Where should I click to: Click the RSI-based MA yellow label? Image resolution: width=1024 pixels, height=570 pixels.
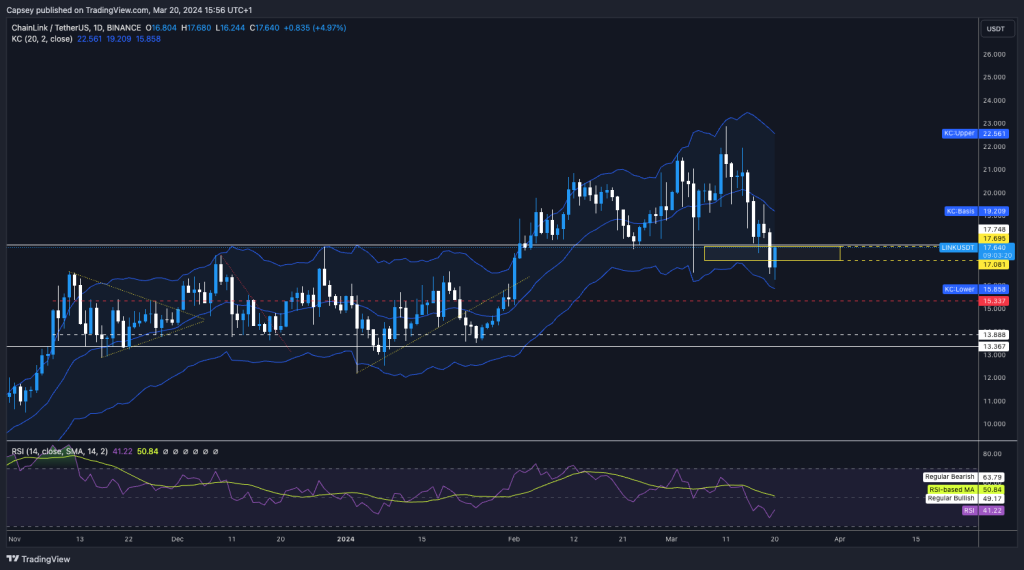[951, 489]
